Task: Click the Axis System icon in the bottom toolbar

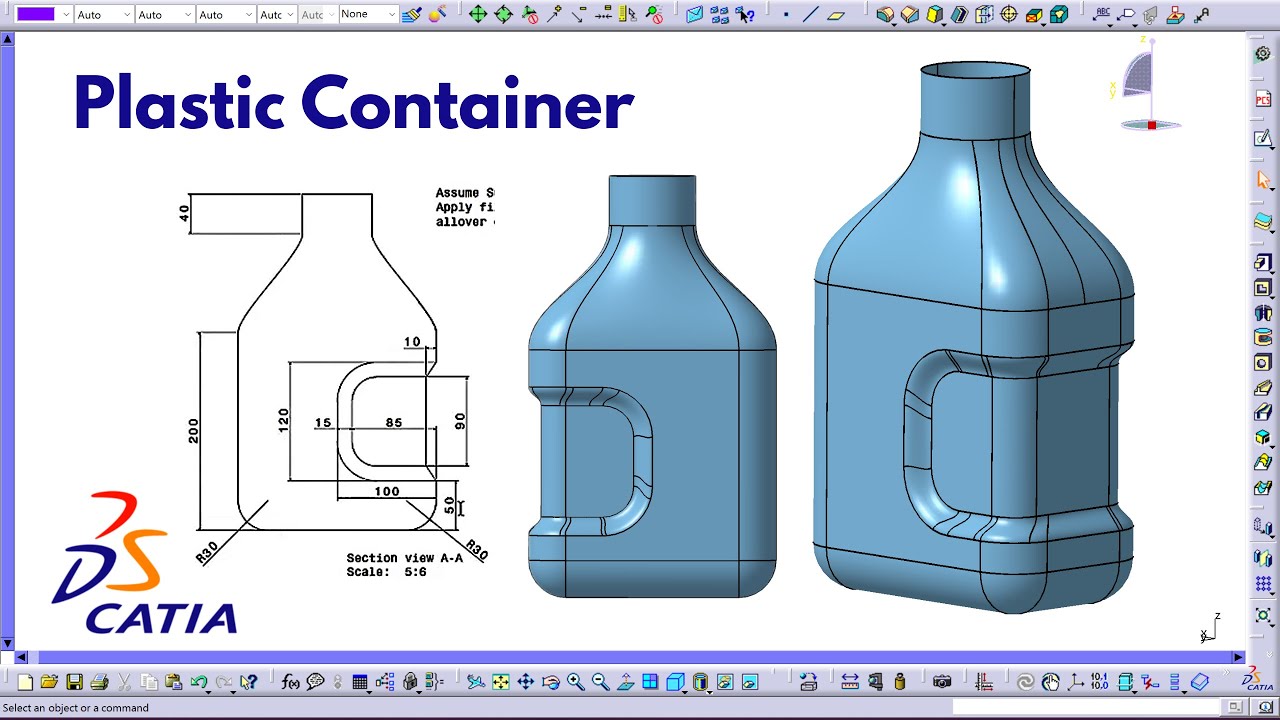Action: [x=1076, y=682]
